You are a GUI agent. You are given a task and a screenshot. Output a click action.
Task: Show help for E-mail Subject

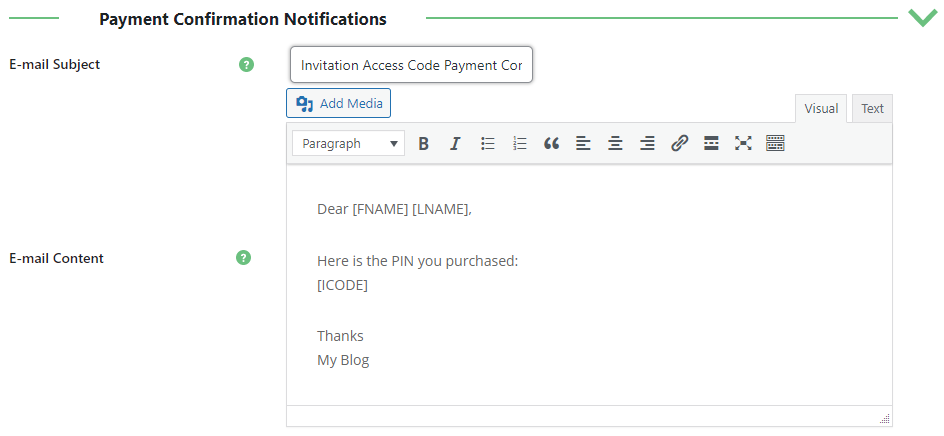click(x=246, y=64)
